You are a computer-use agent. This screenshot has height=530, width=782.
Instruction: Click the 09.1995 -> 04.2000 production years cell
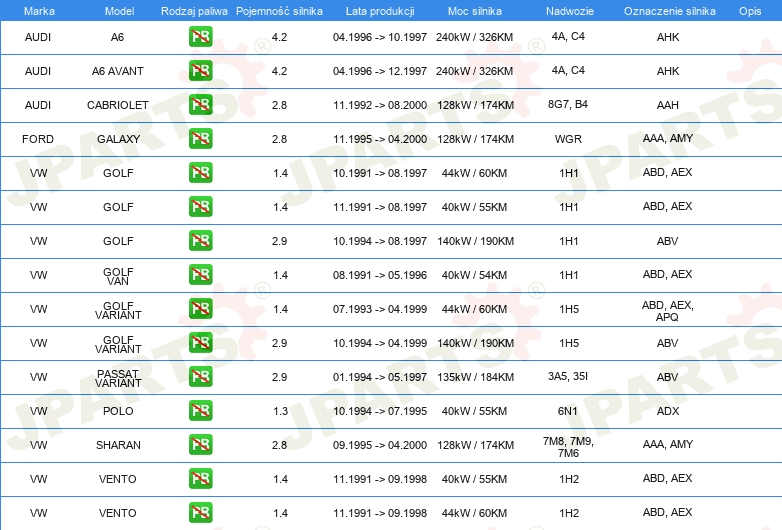click(380, 445)
